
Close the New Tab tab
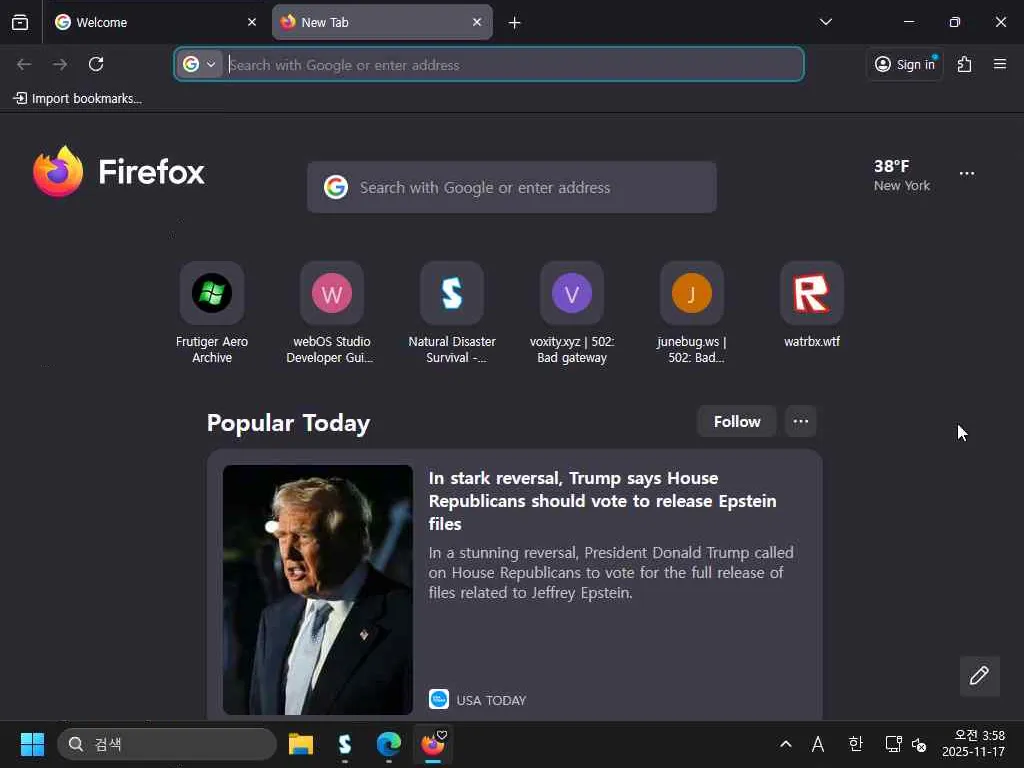477,22
